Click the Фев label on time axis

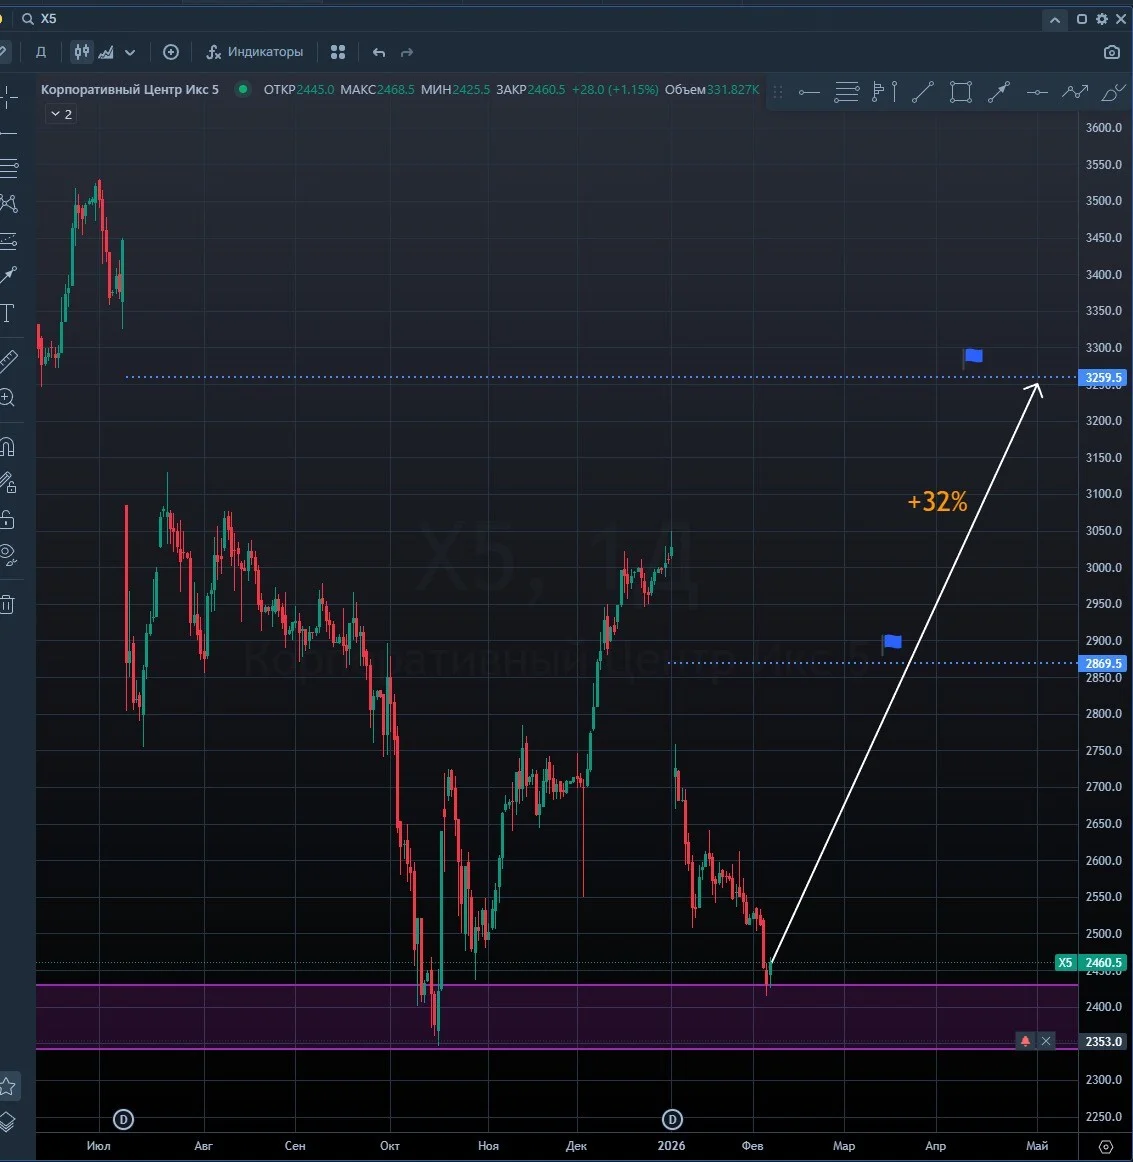(x=752, y=1146)
